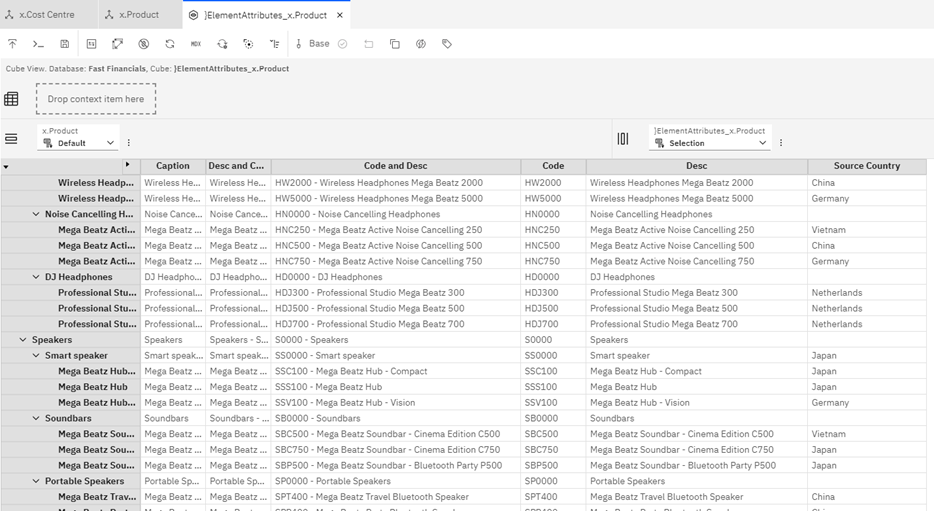This screenshot has height=511, width=934.
Task: Click the striped-circle icon next to copy
Action: 421,43
